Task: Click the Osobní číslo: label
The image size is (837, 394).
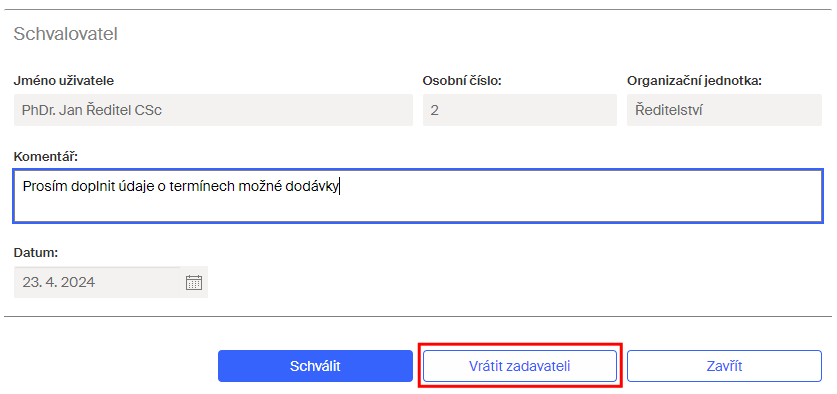Action: click(x=462, y=81)
